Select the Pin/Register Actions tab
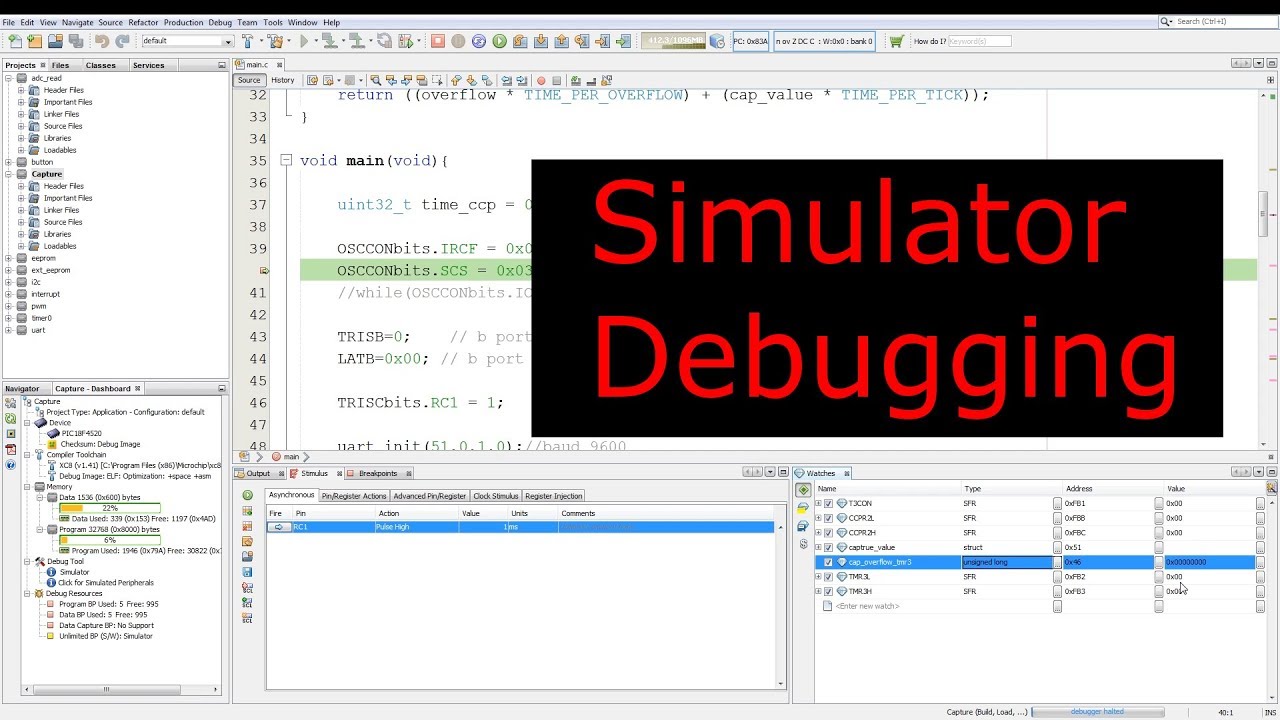This screenshot has width=1280, height=720. 353,496
